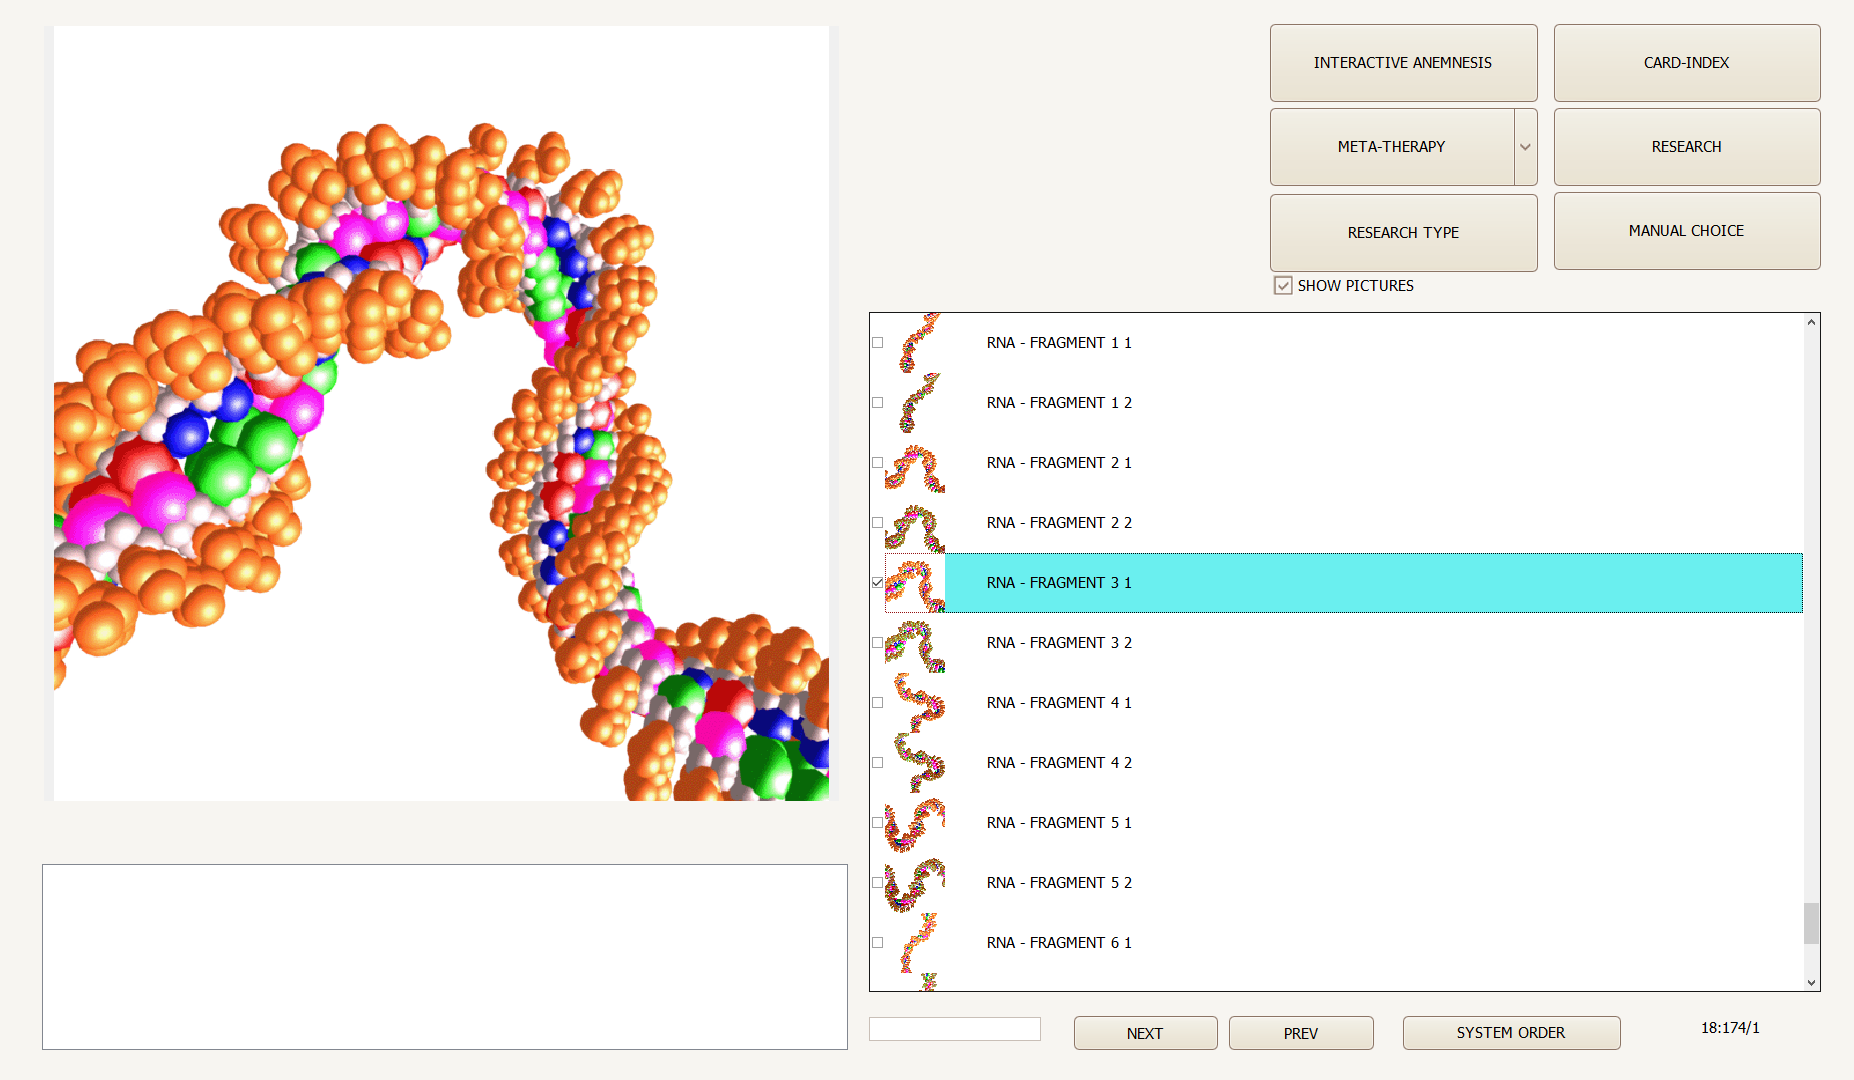The width and height of the screenshot is (1854, 1080).
Task: Click the 18:174/1 counter text
Action: pyautogui.click(x=1730, y=1028)
